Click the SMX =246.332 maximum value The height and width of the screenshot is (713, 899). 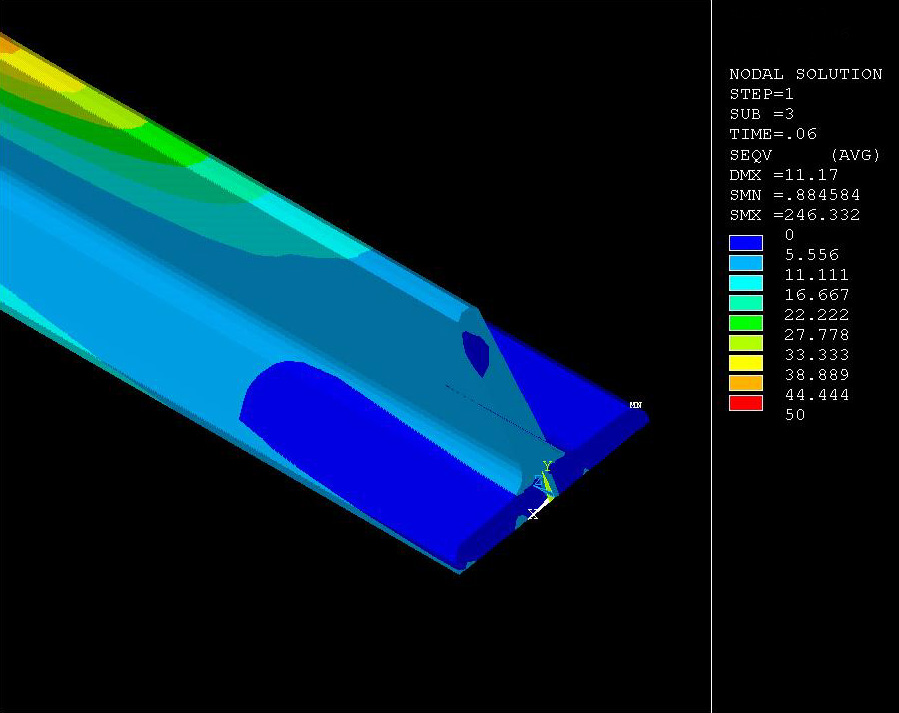click(794, 215)
